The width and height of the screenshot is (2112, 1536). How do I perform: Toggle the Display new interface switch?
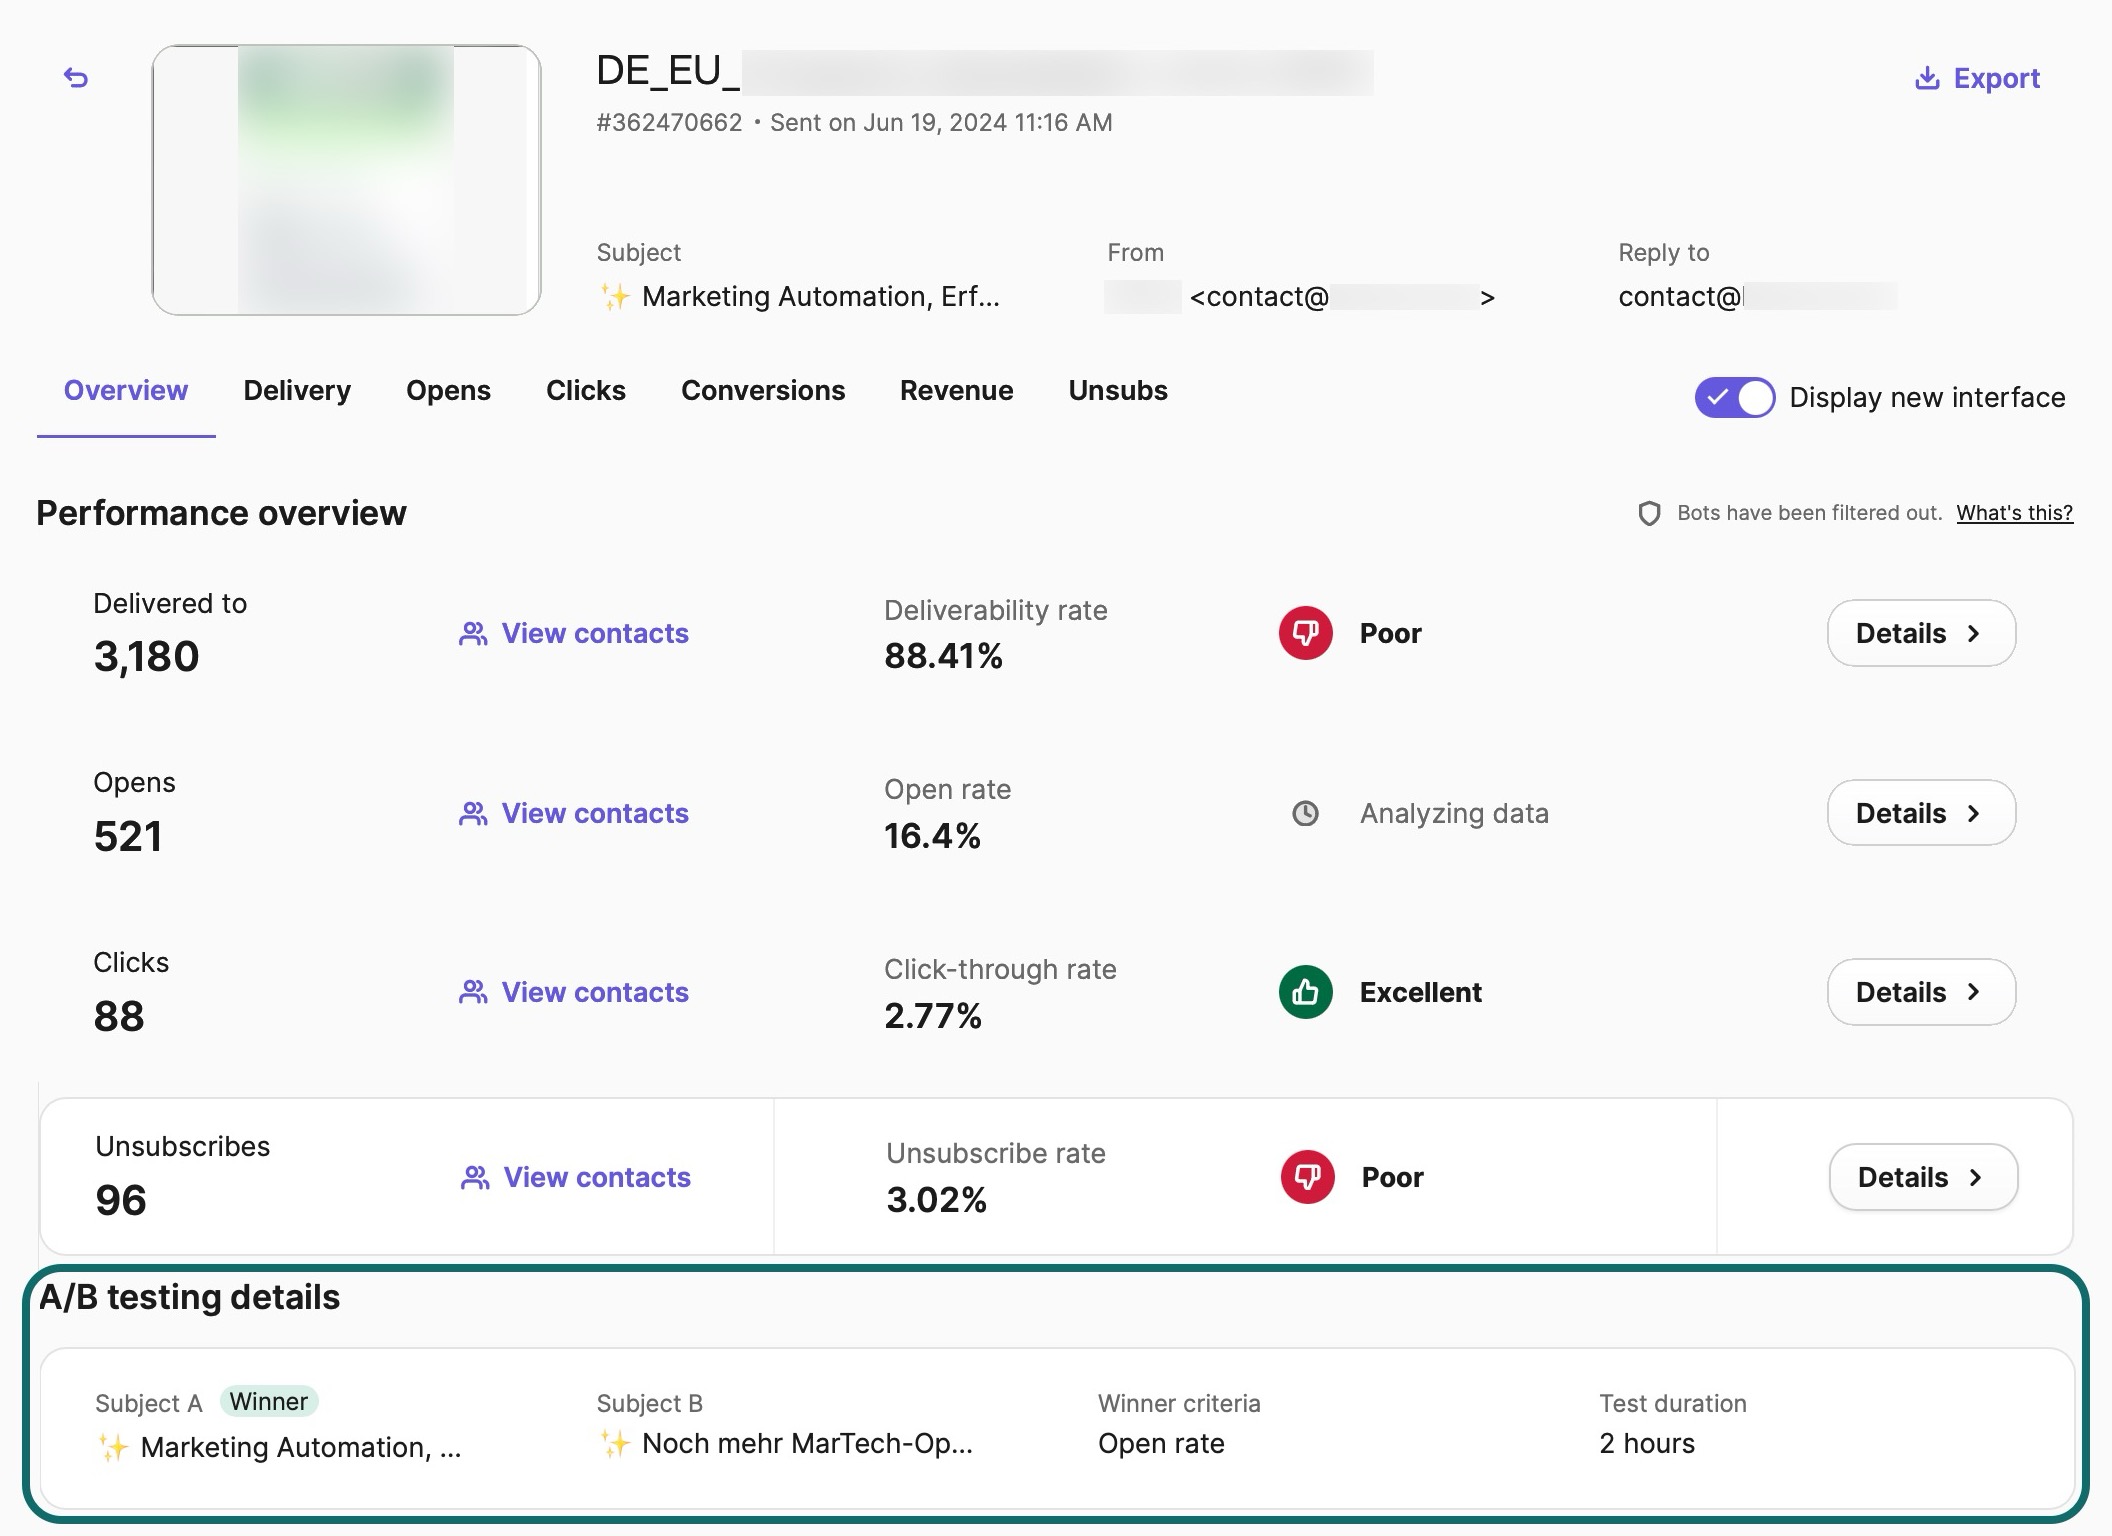pyautogui.click(x=1734, y=397)
